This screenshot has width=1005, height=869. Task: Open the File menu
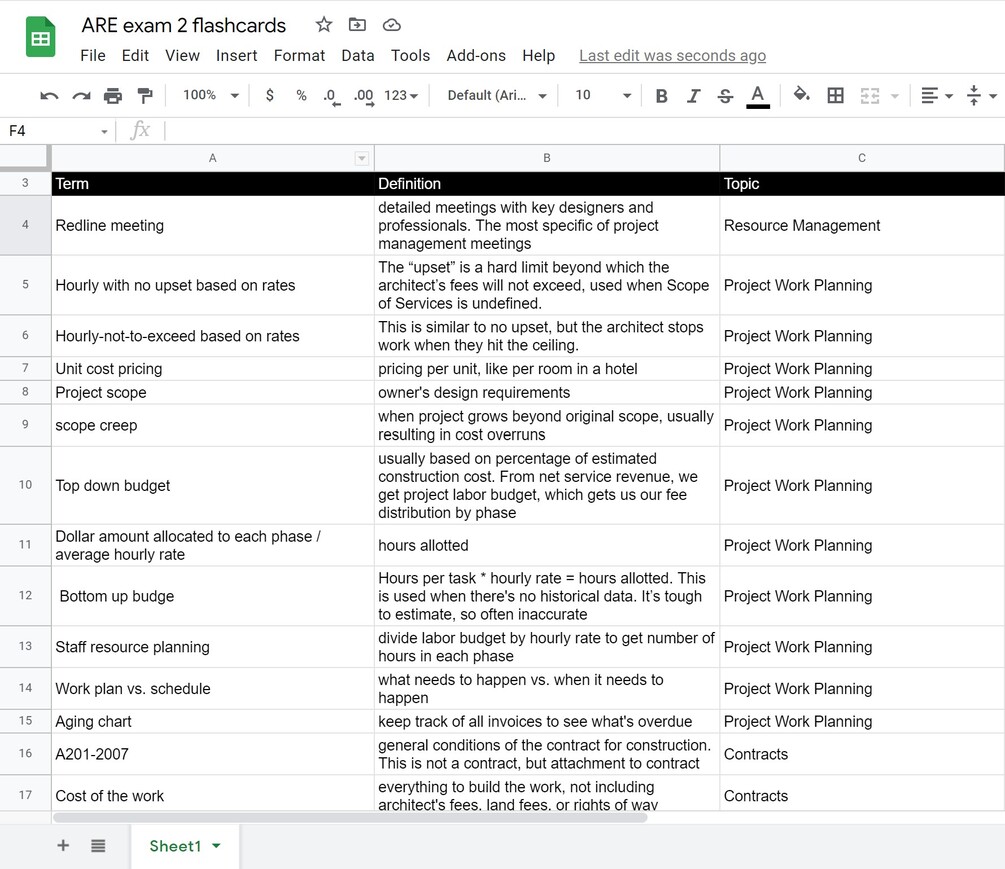(x=93, y=56)
